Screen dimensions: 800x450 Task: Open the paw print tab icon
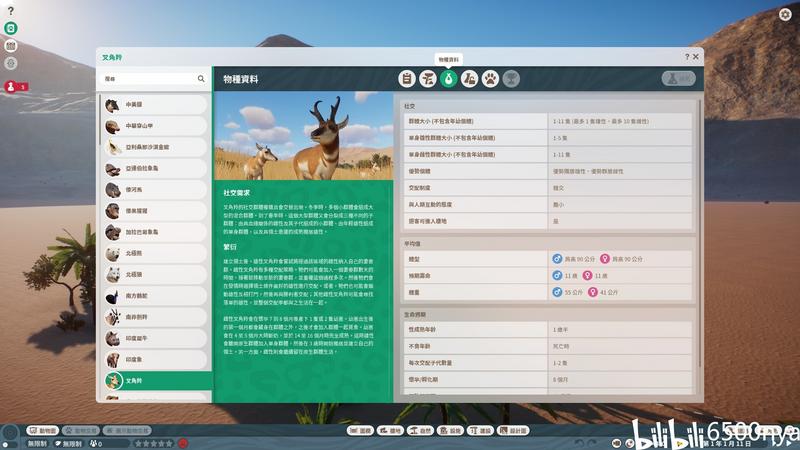490,79
